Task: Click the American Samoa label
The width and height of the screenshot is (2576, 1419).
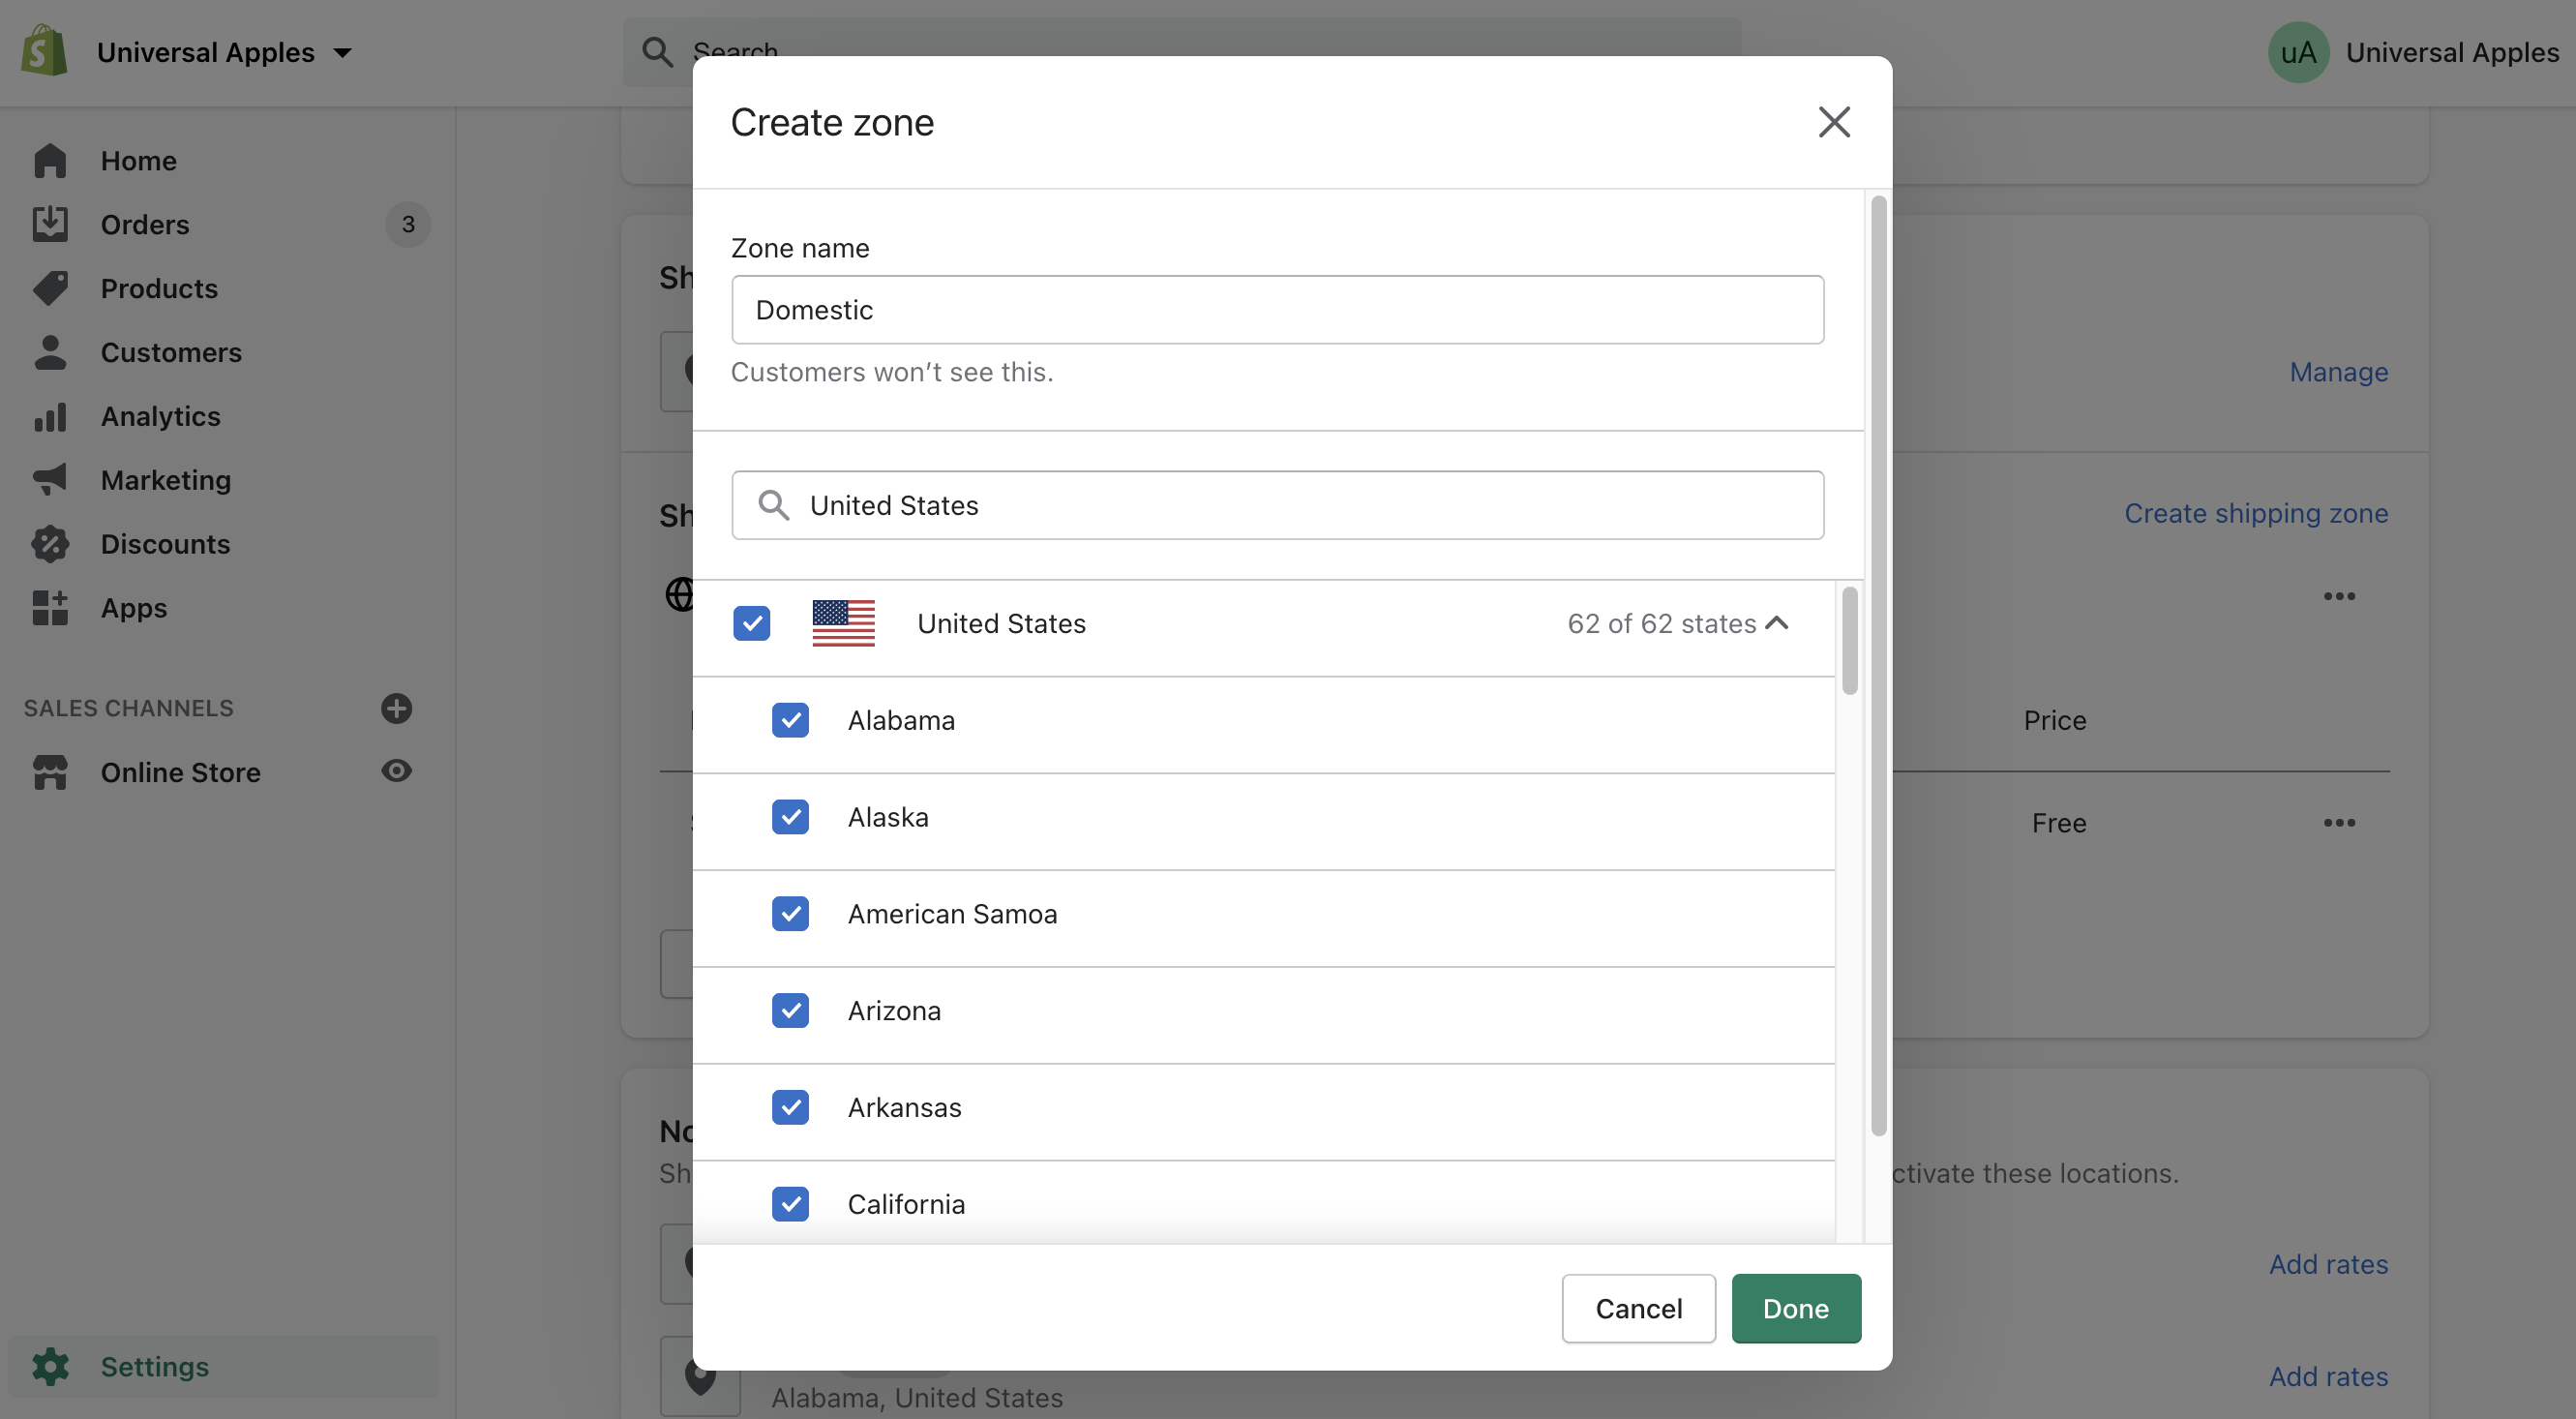Action: 952,914
